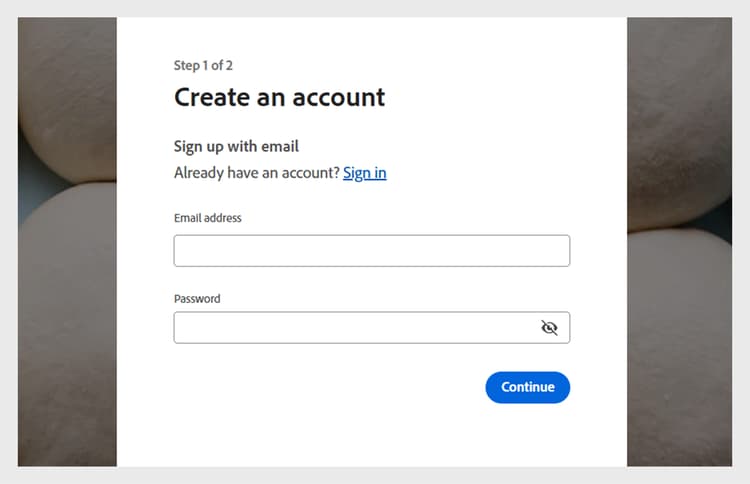Click the Create an account heading

click(279, 97)
